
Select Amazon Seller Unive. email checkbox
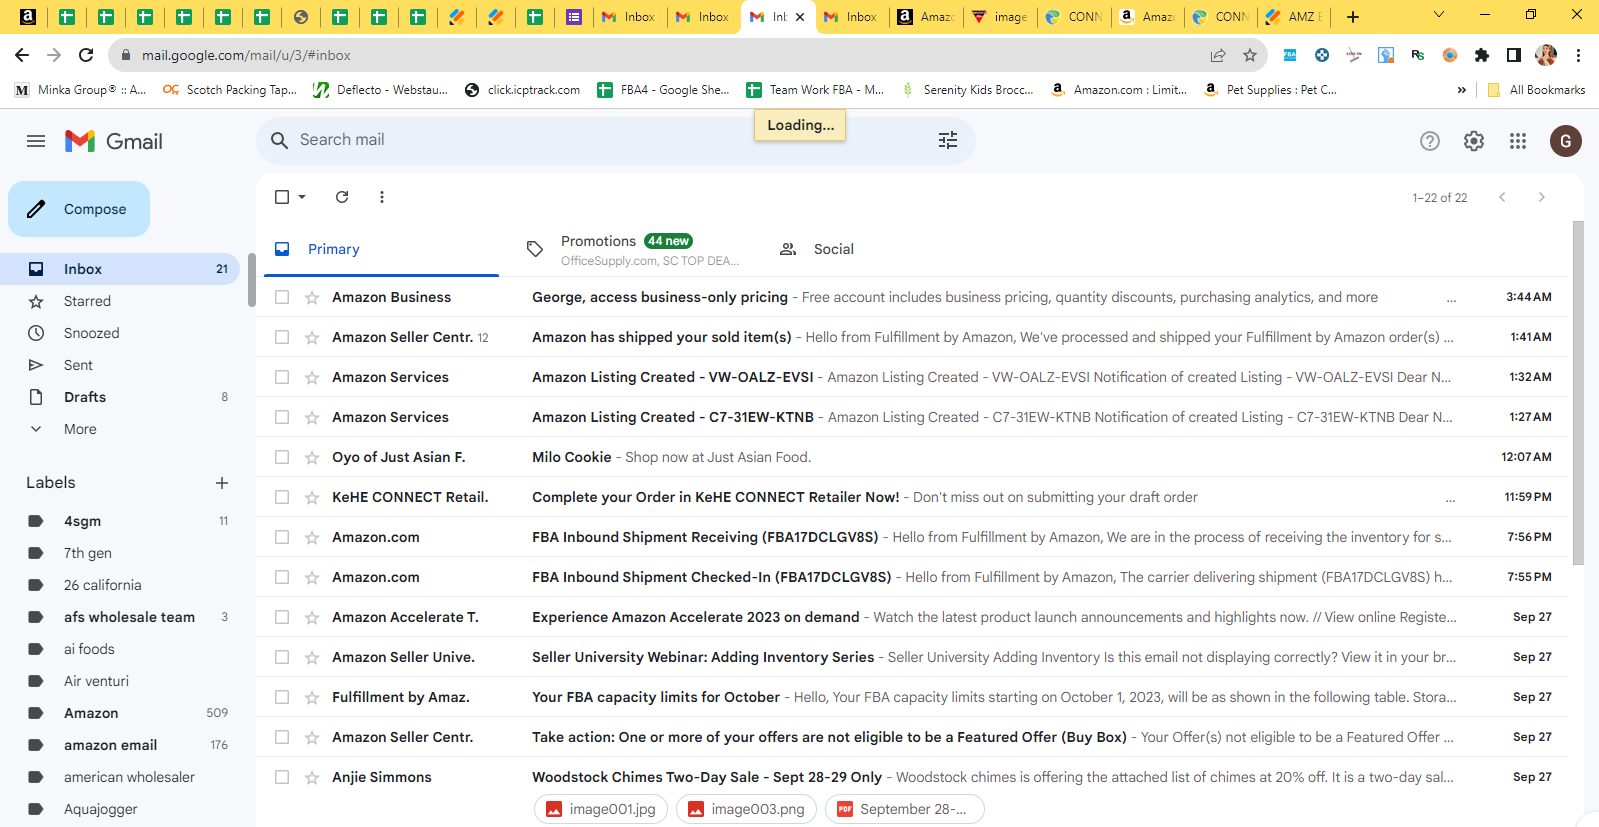click(282, 657)
